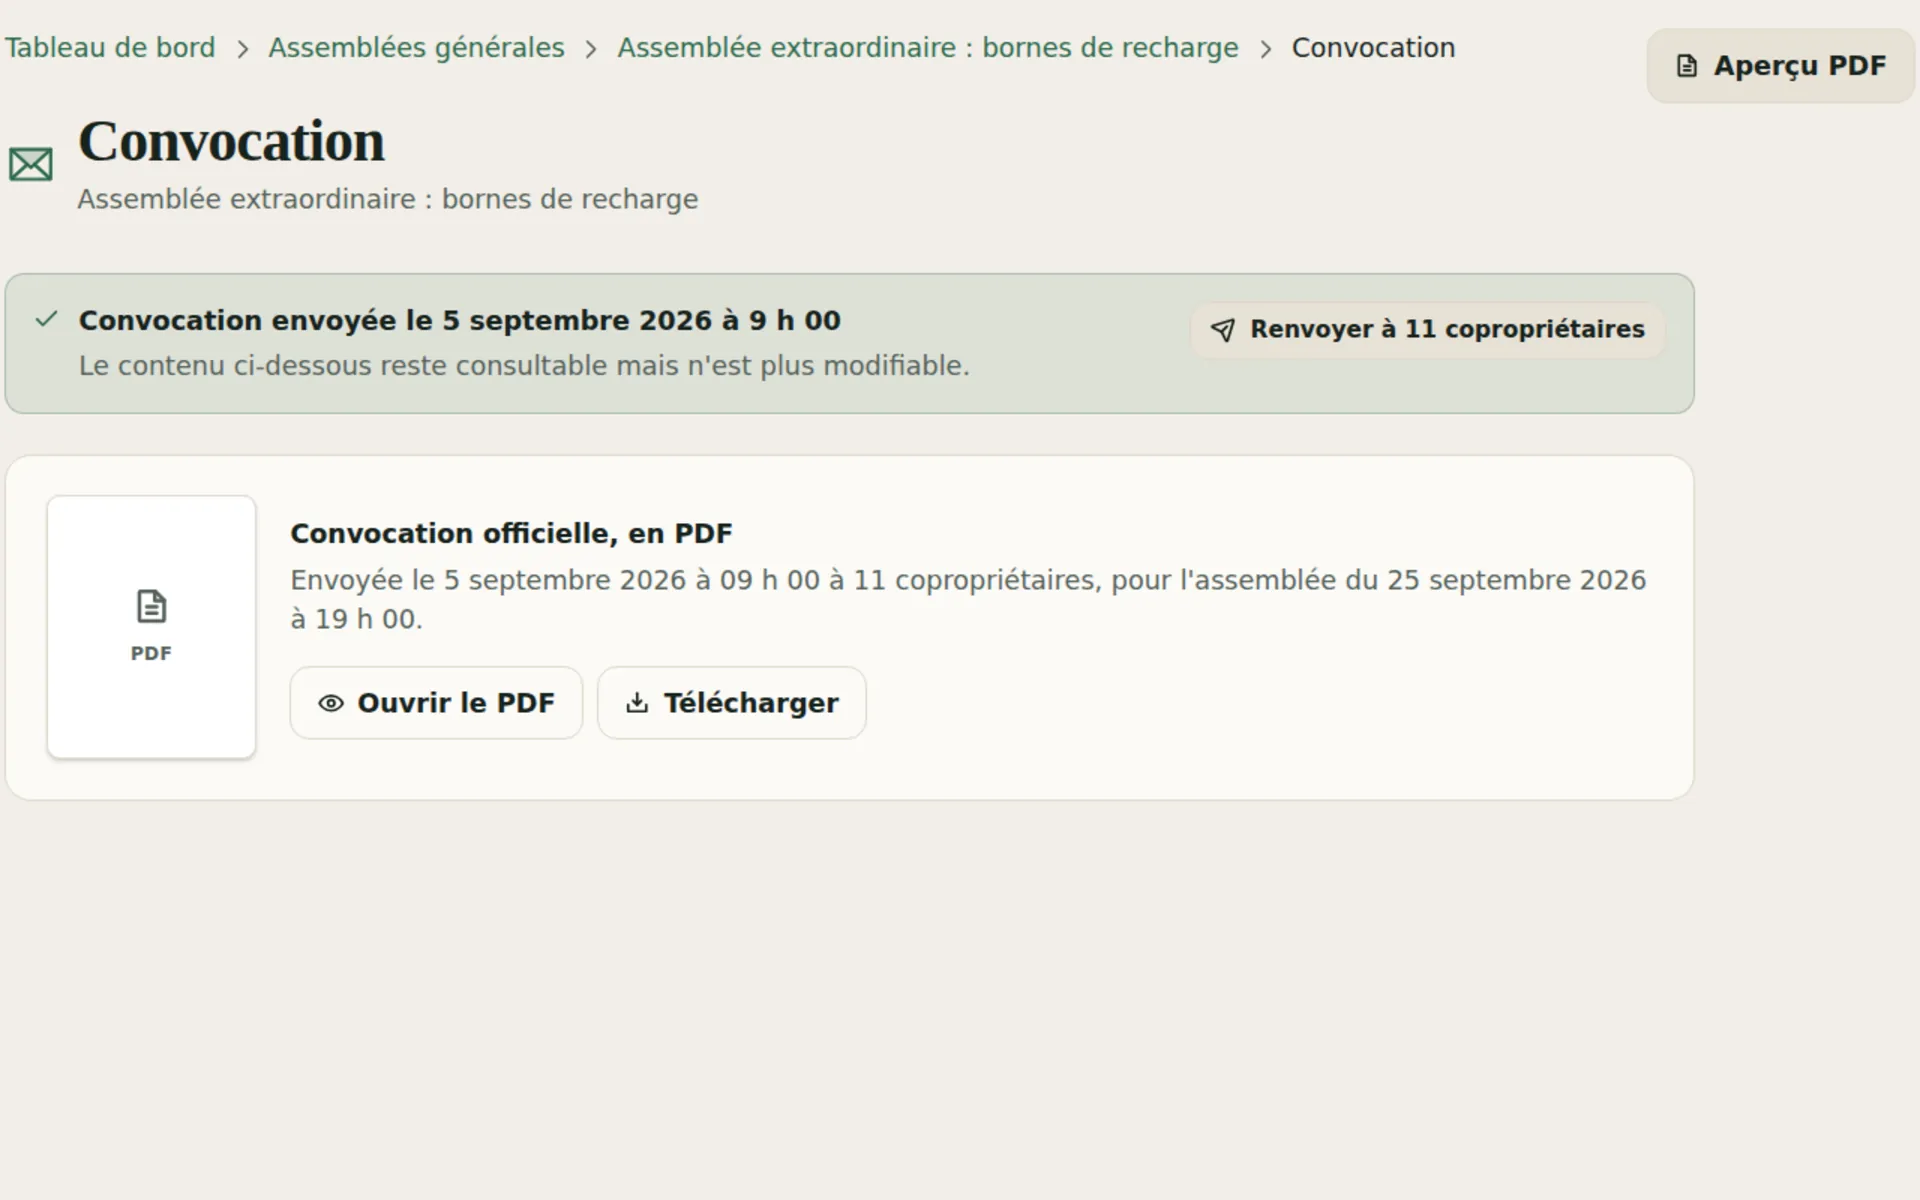This screenshot has height=1200, width=1920.
Task: Click the PDF label under file icon
Action: click(151, 653)
